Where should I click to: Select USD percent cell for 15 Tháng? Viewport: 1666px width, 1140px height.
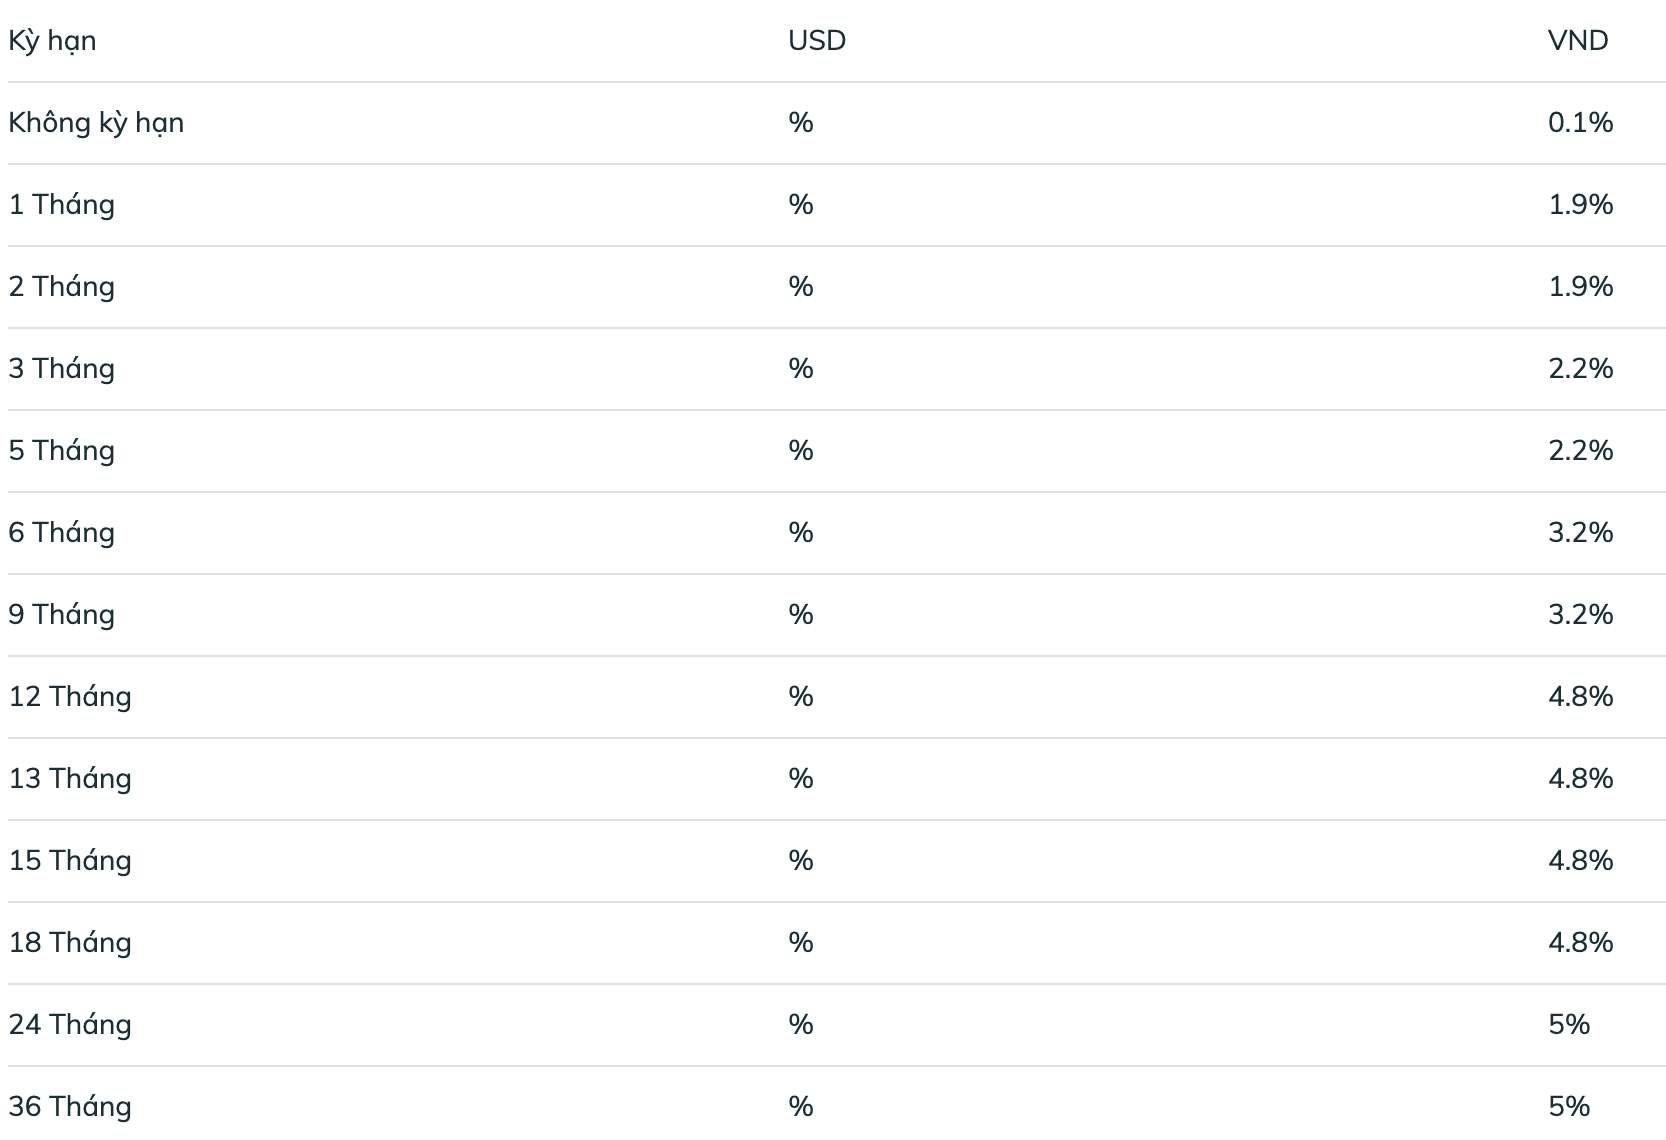[800, 861]
